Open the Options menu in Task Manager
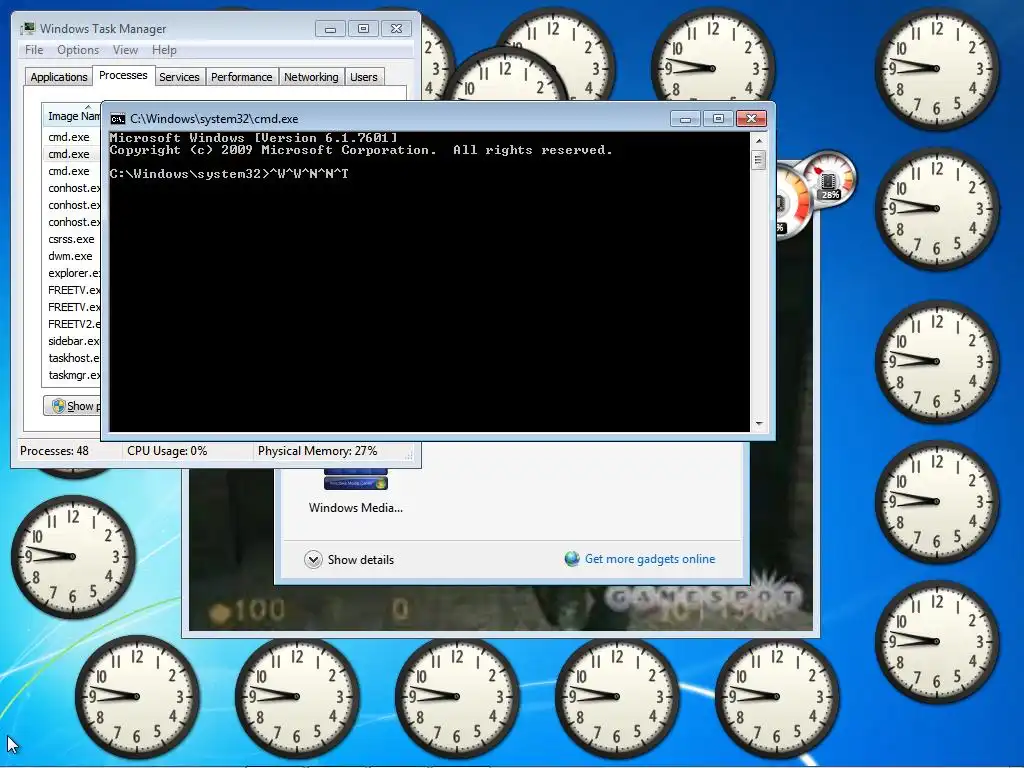This screenshot has width=1024, height=768. (78, 50)
